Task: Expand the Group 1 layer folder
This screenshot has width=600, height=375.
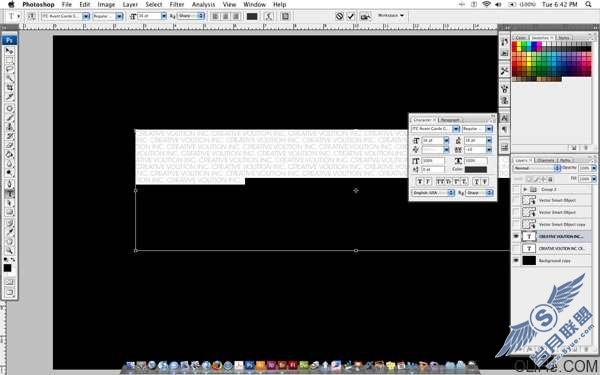Action: [x=525, y=189]
